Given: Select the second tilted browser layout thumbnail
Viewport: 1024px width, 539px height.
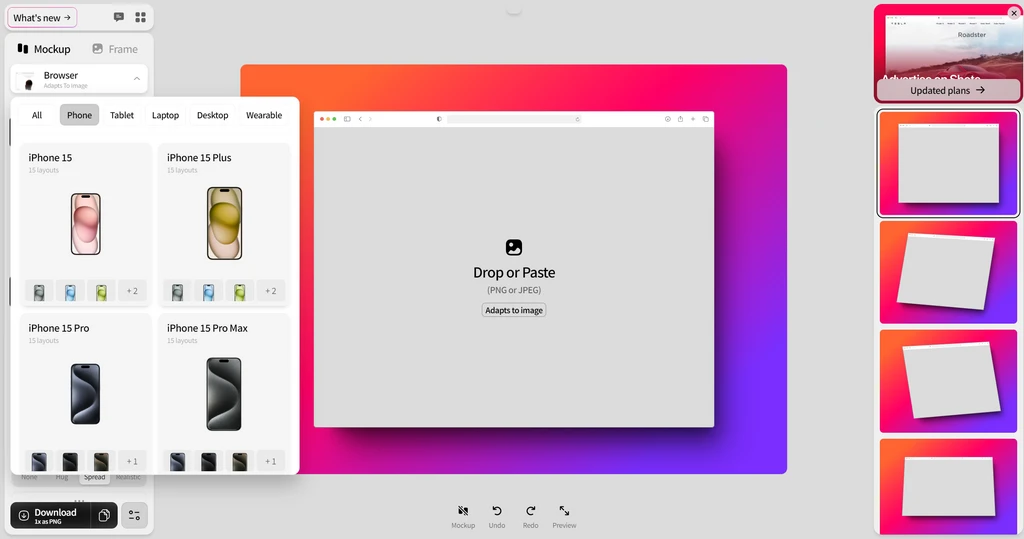Looking at the screenshot, I should tap(948, 381).
